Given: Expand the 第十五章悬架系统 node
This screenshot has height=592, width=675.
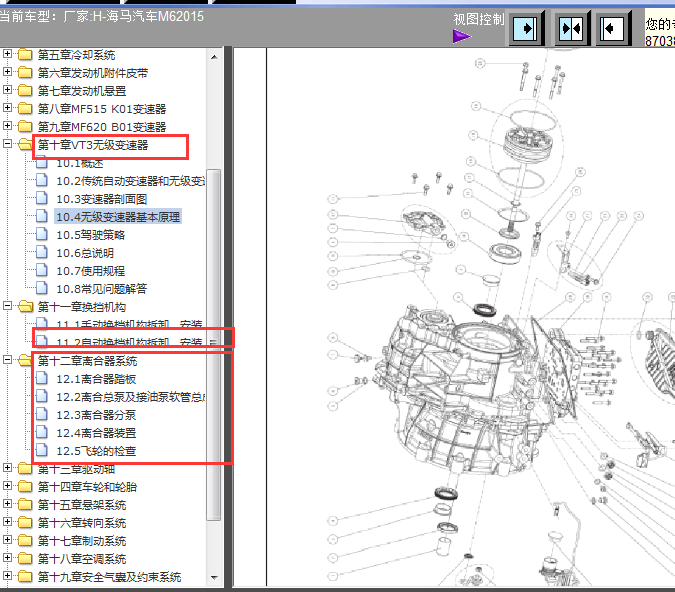Looking at the screenshot, I should point(7,504).
